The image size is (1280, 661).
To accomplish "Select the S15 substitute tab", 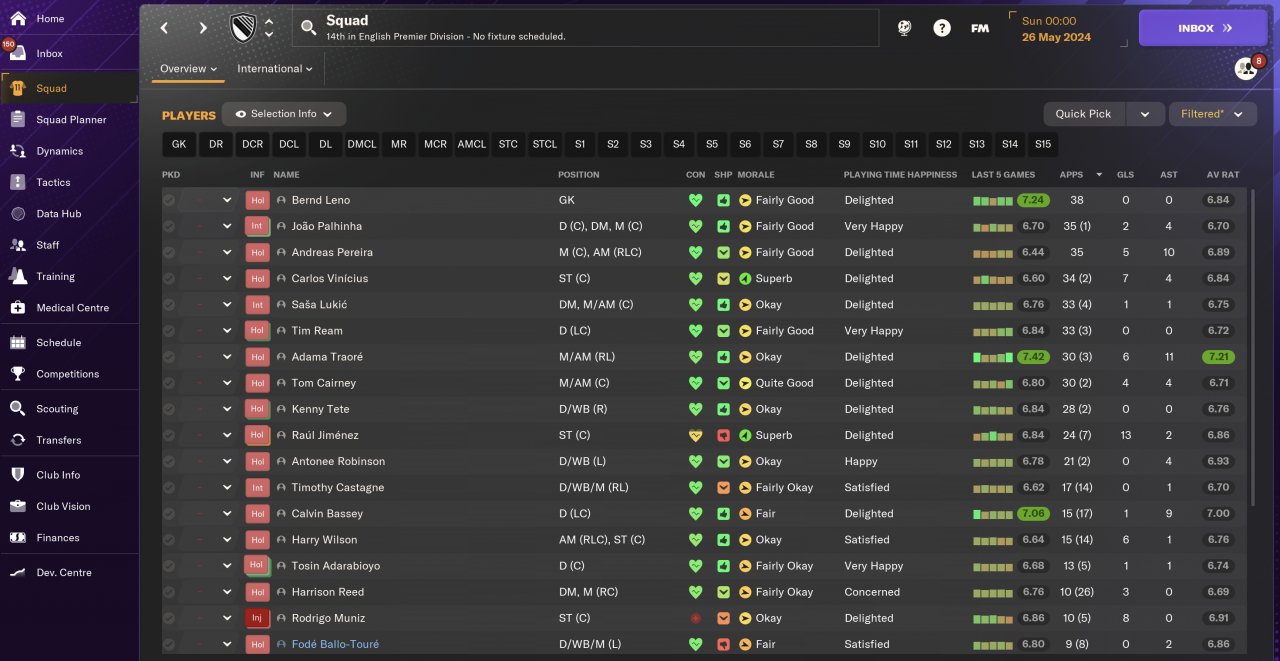I will click(x=1043, y=144).
